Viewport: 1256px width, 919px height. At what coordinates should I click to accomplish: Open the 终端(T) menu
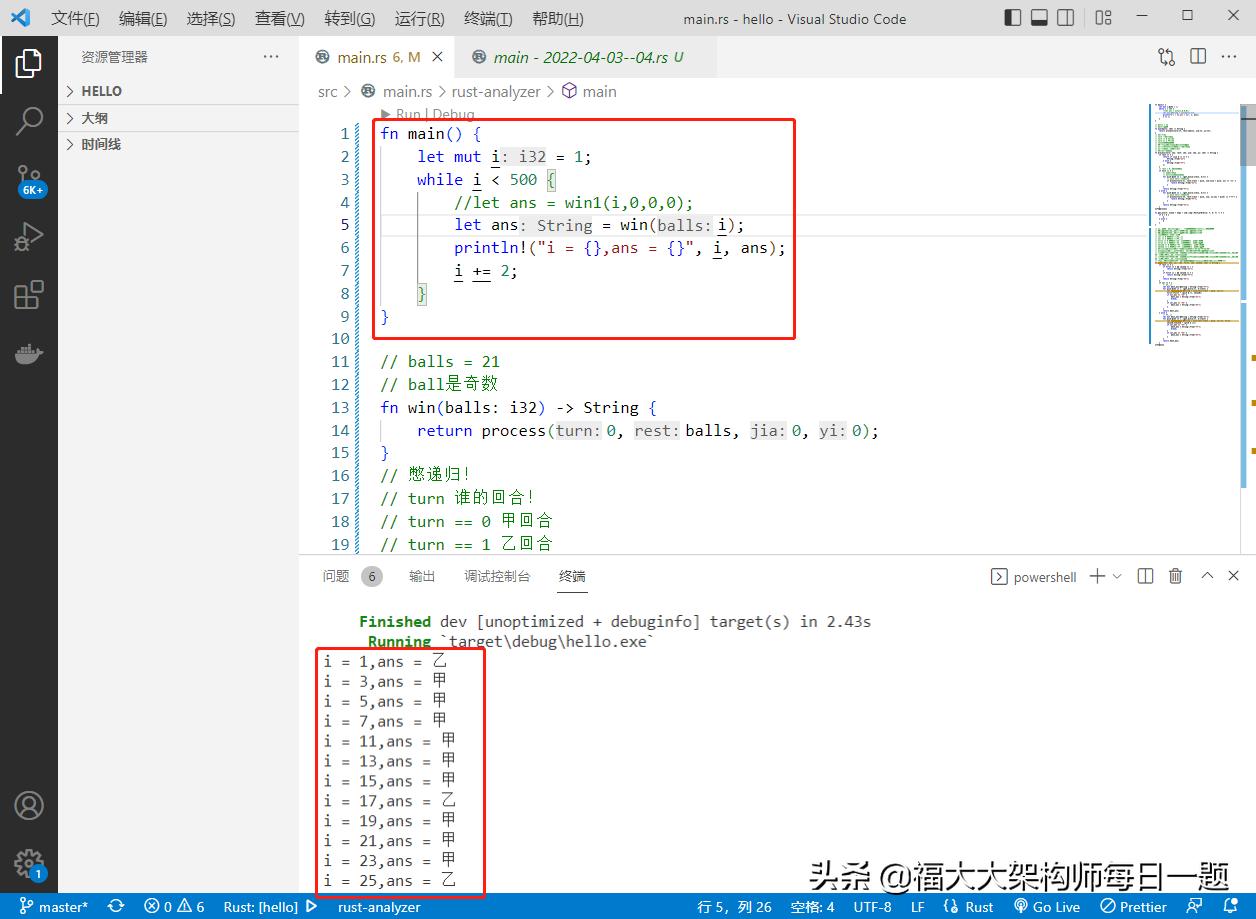488,19
